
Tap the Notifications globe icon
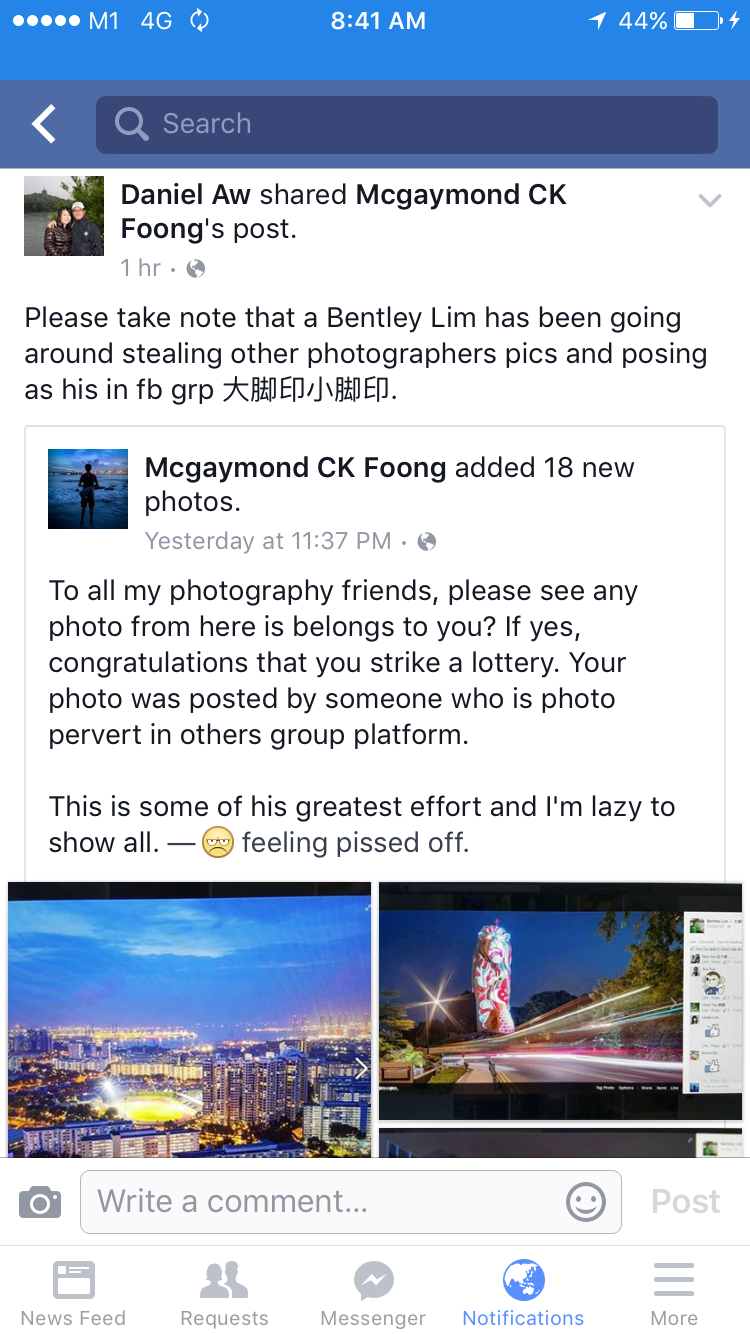pos(523,1281)
